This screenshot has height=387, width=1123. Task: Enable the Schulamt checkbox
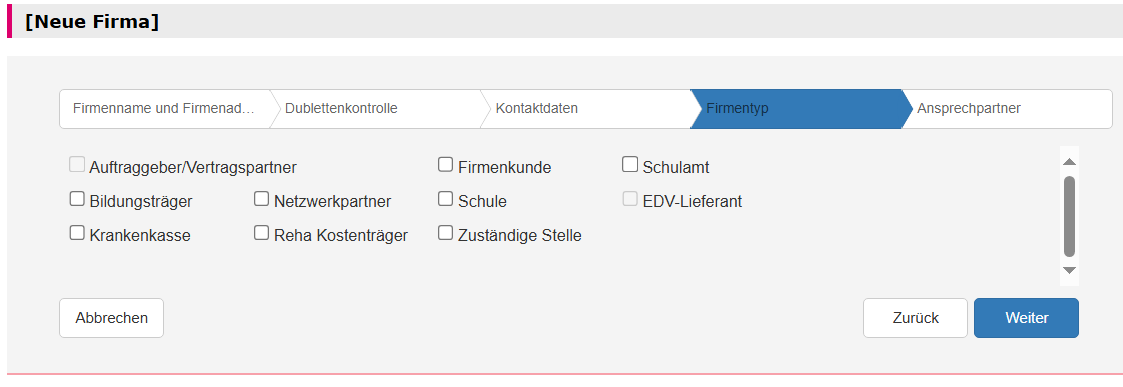tap(630, 165)
